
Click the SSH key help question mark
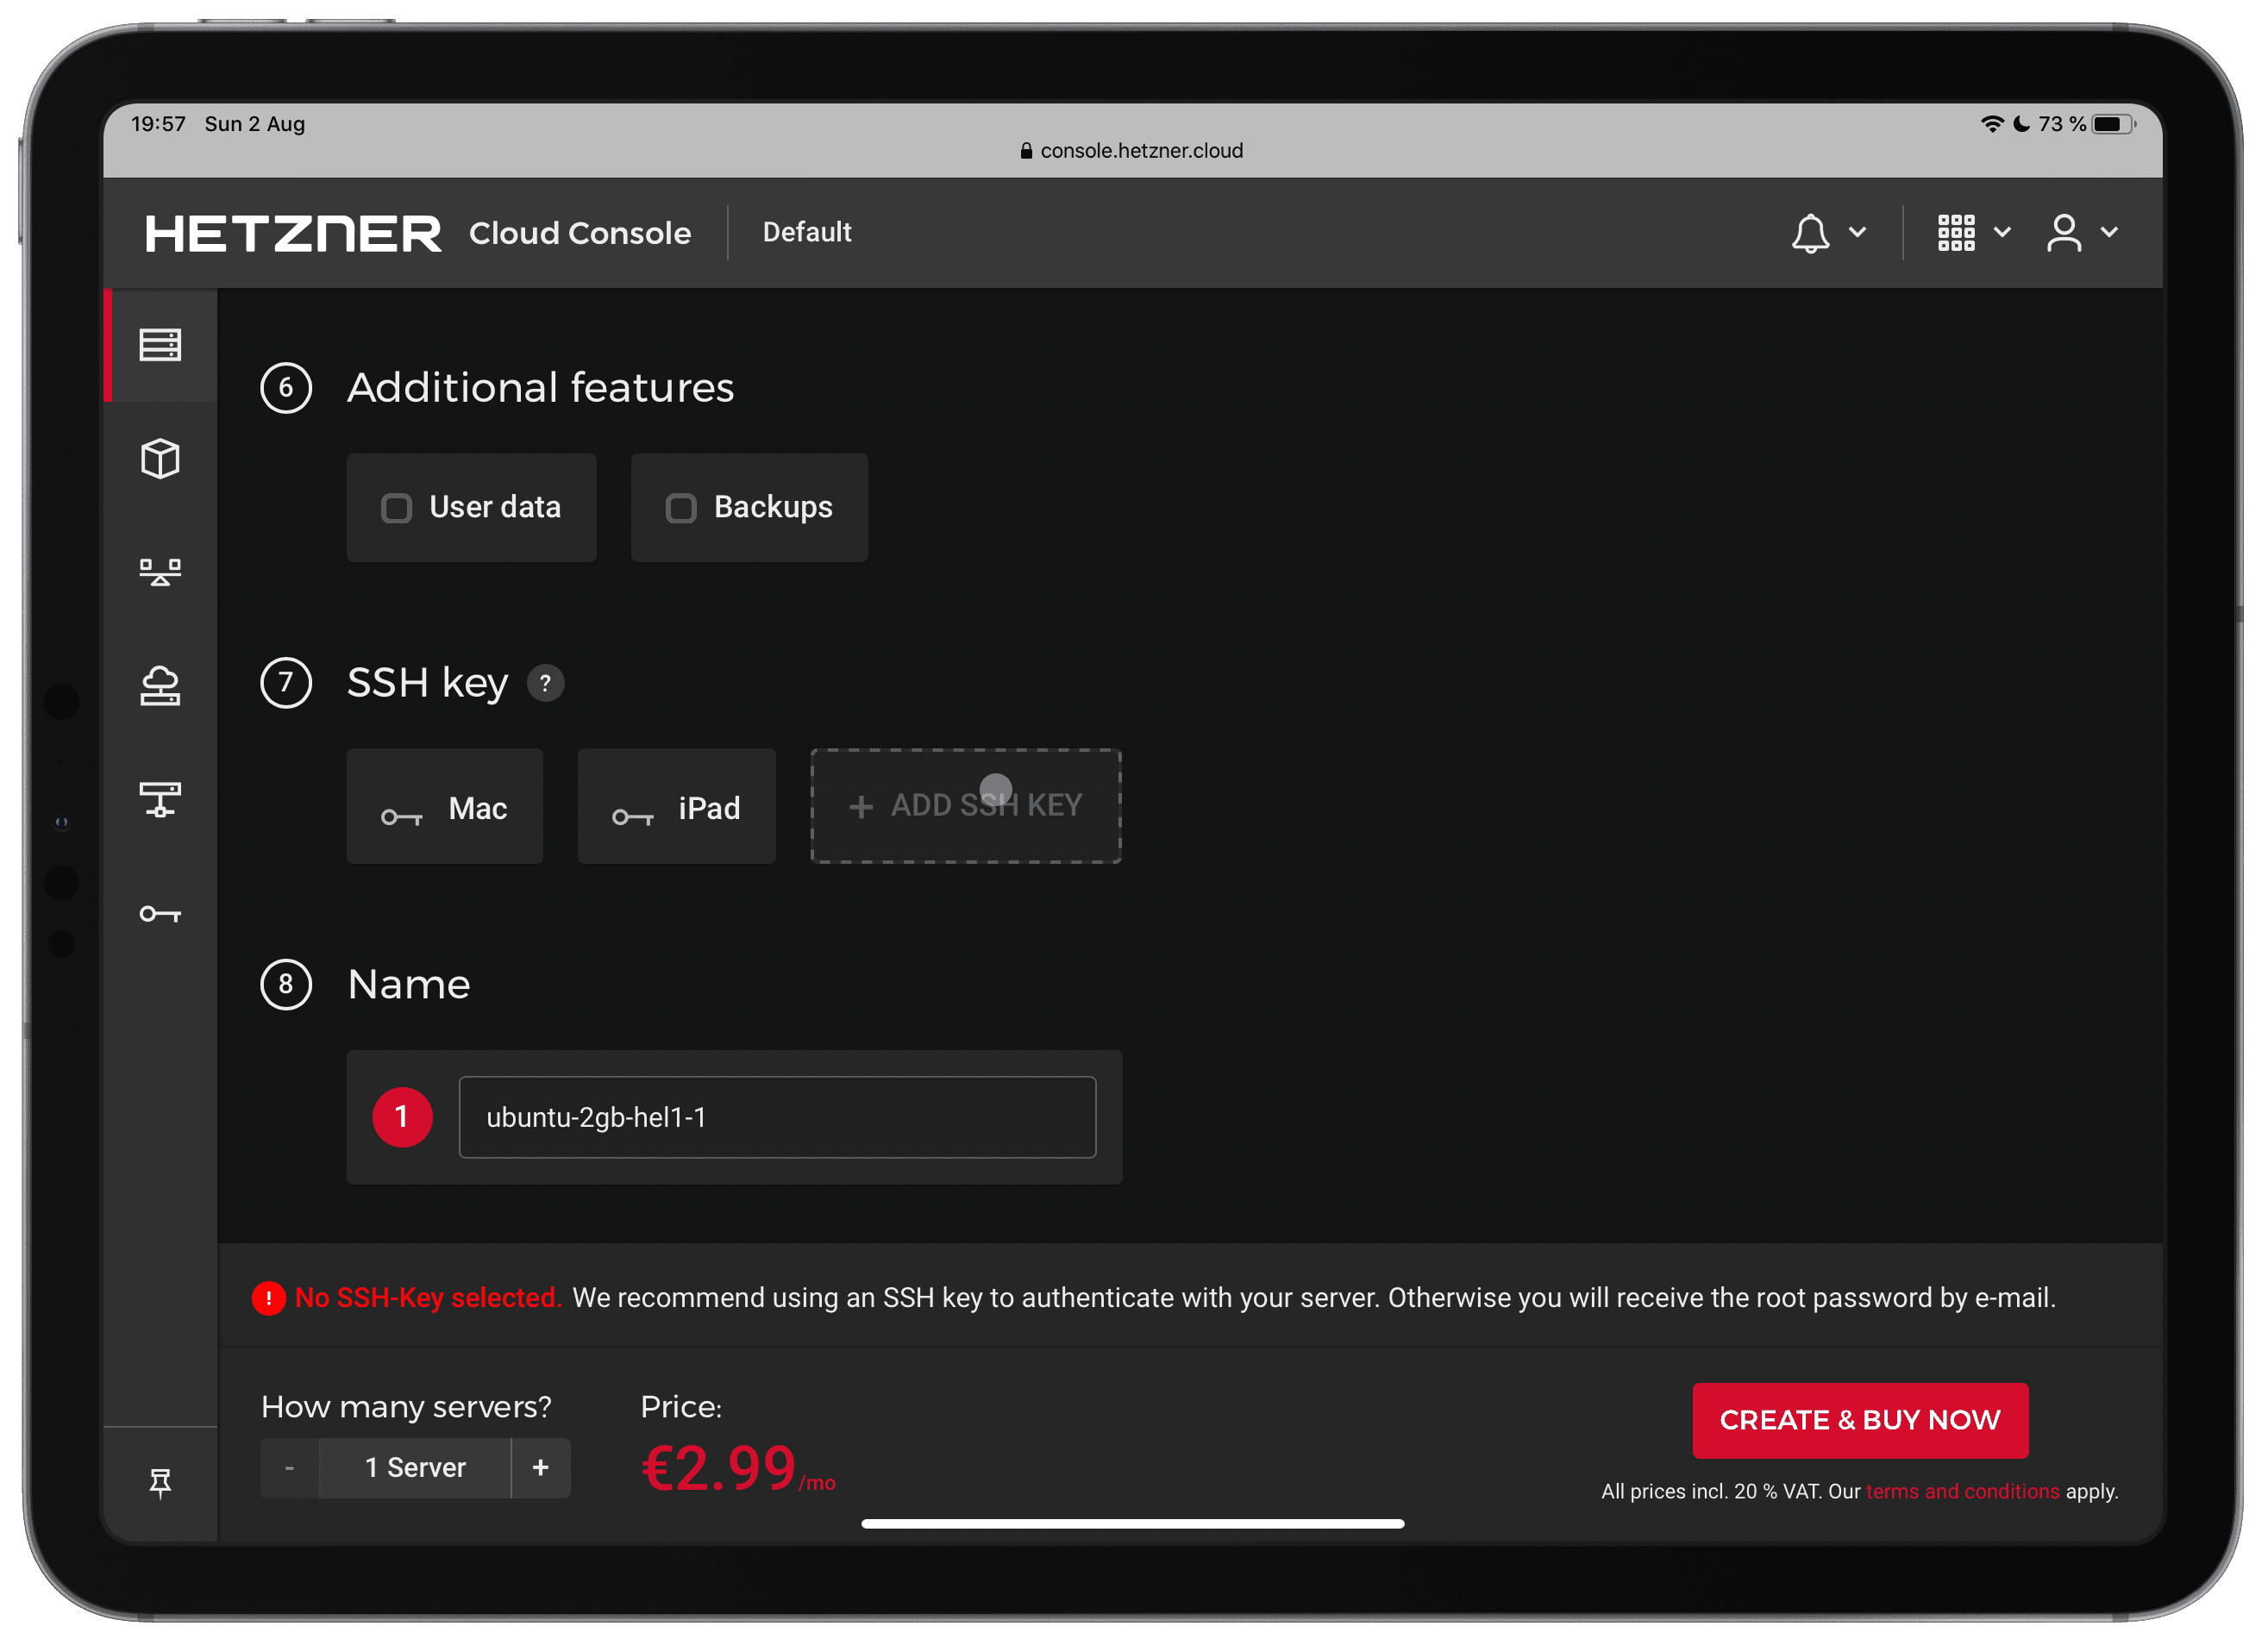point(545,684)
